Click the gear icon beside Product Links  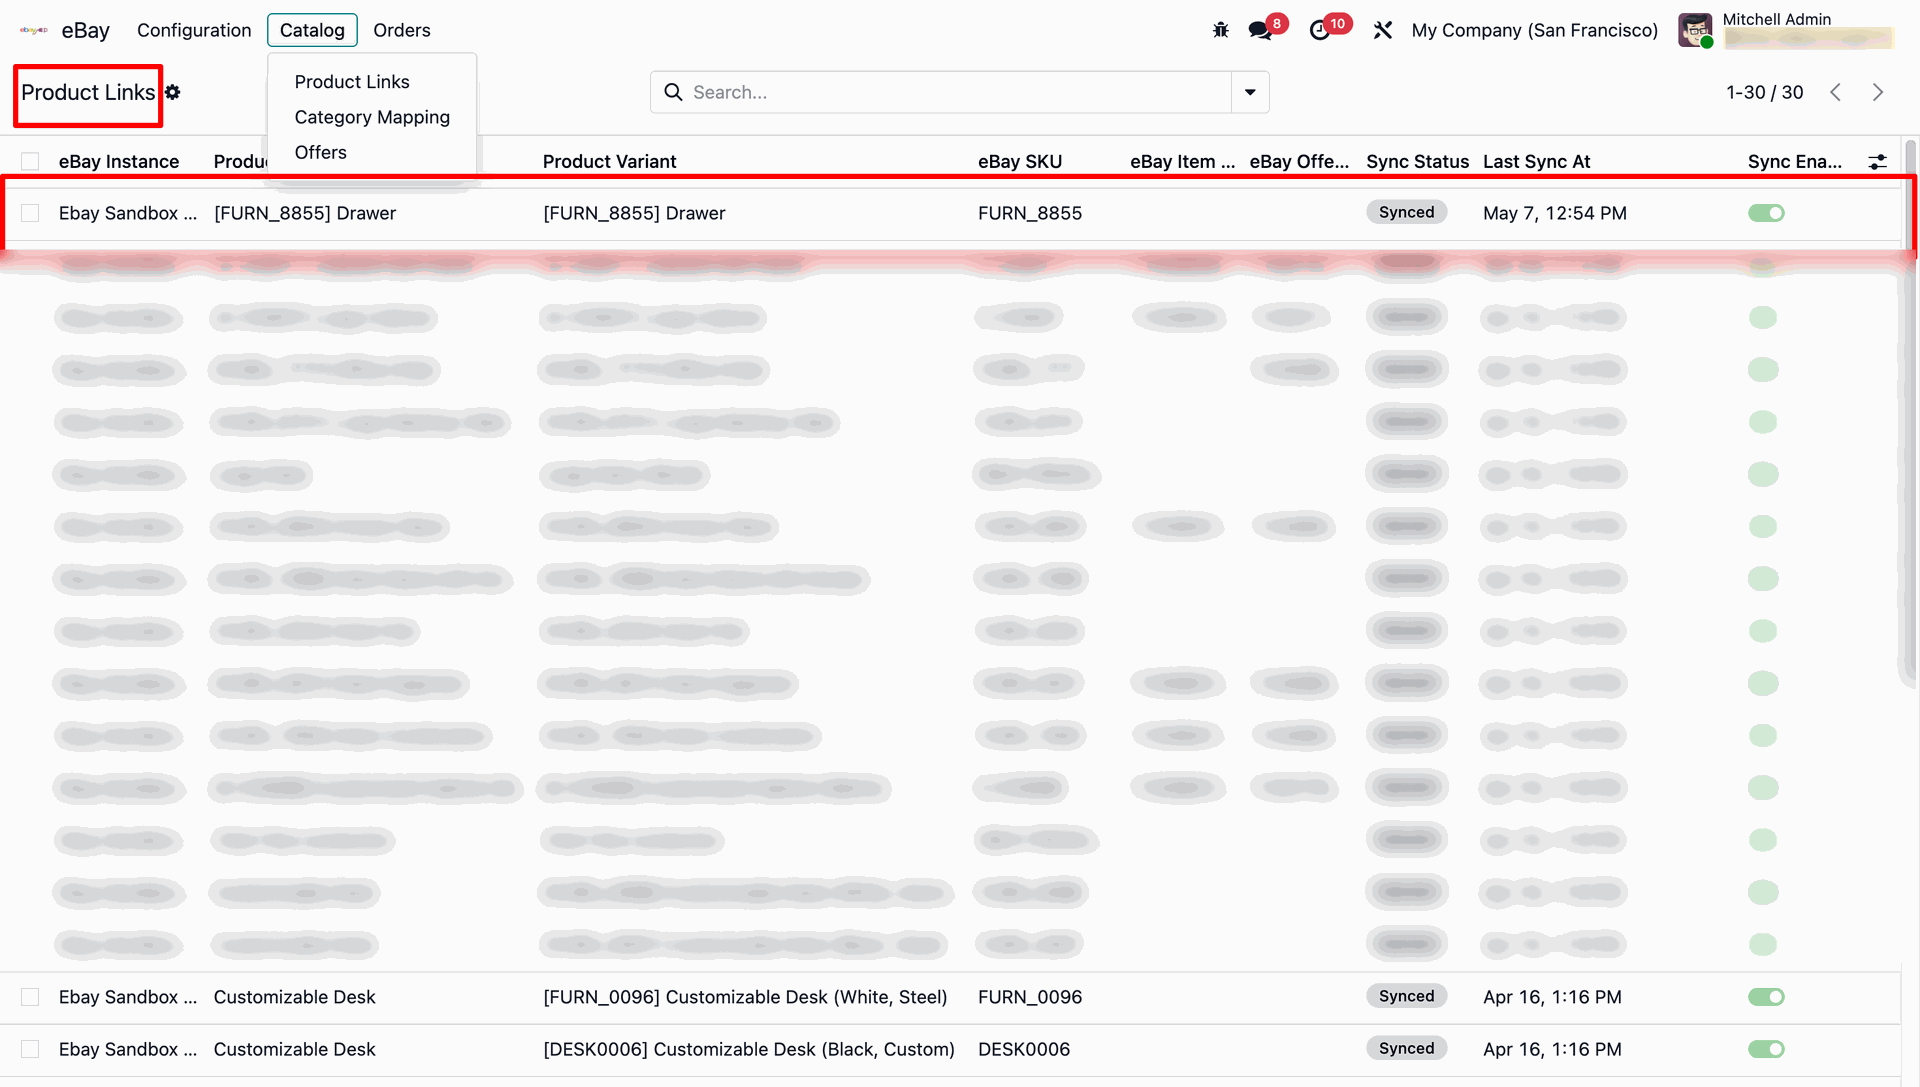[173, 92]
